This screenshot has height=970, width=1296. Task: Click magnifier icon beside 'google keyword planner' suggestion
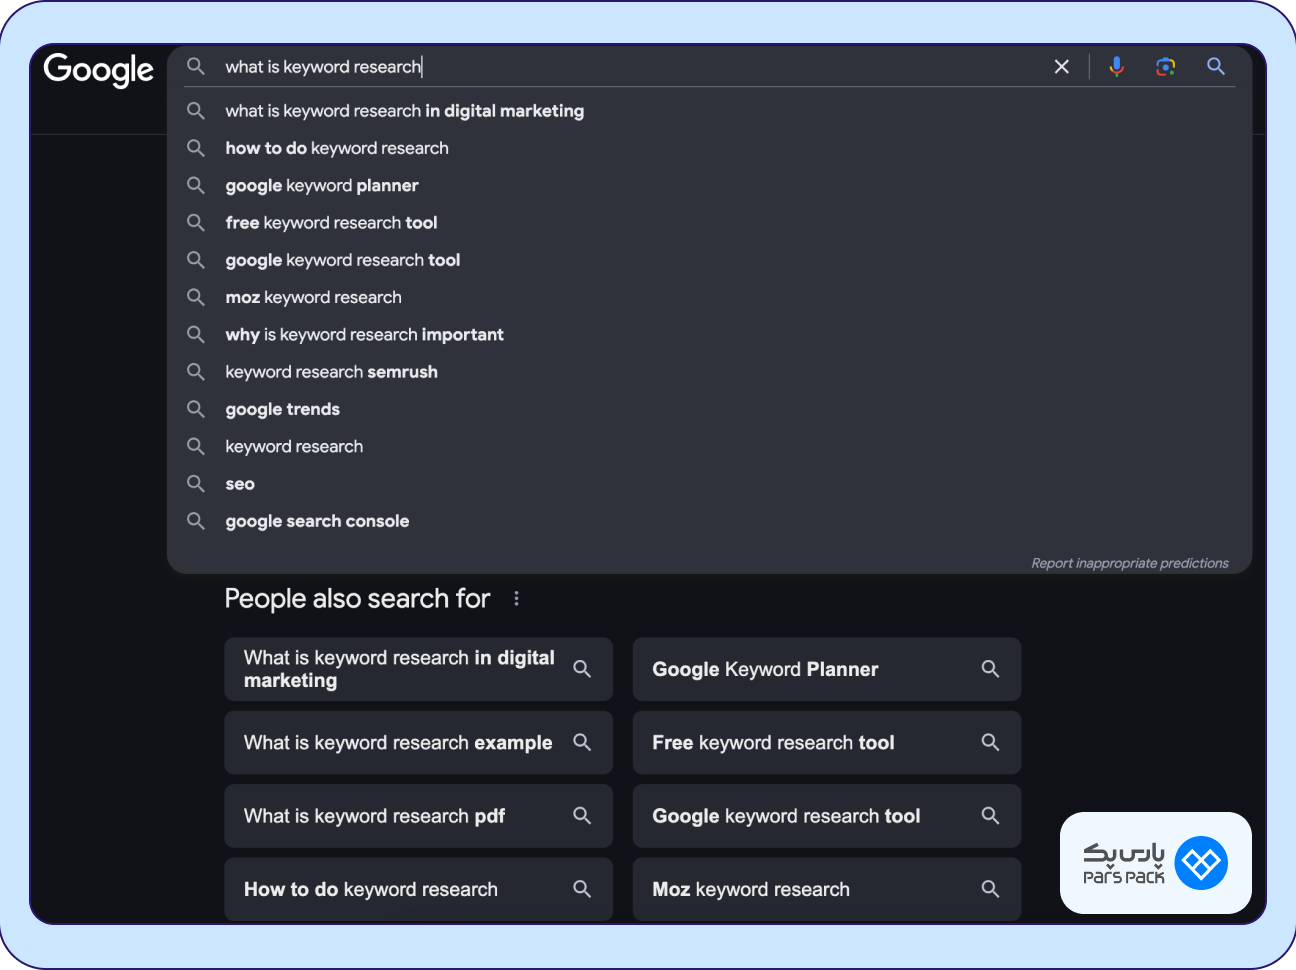196,185
